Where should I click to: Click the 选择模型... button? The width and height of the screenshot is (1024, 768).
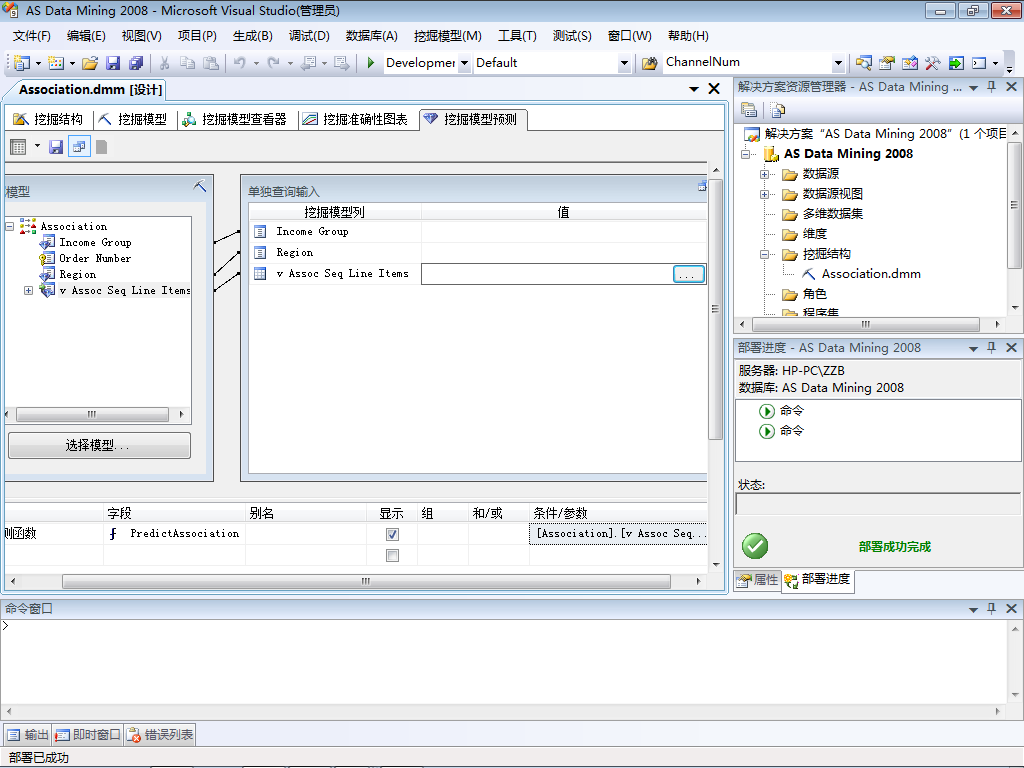coord(99,445)
